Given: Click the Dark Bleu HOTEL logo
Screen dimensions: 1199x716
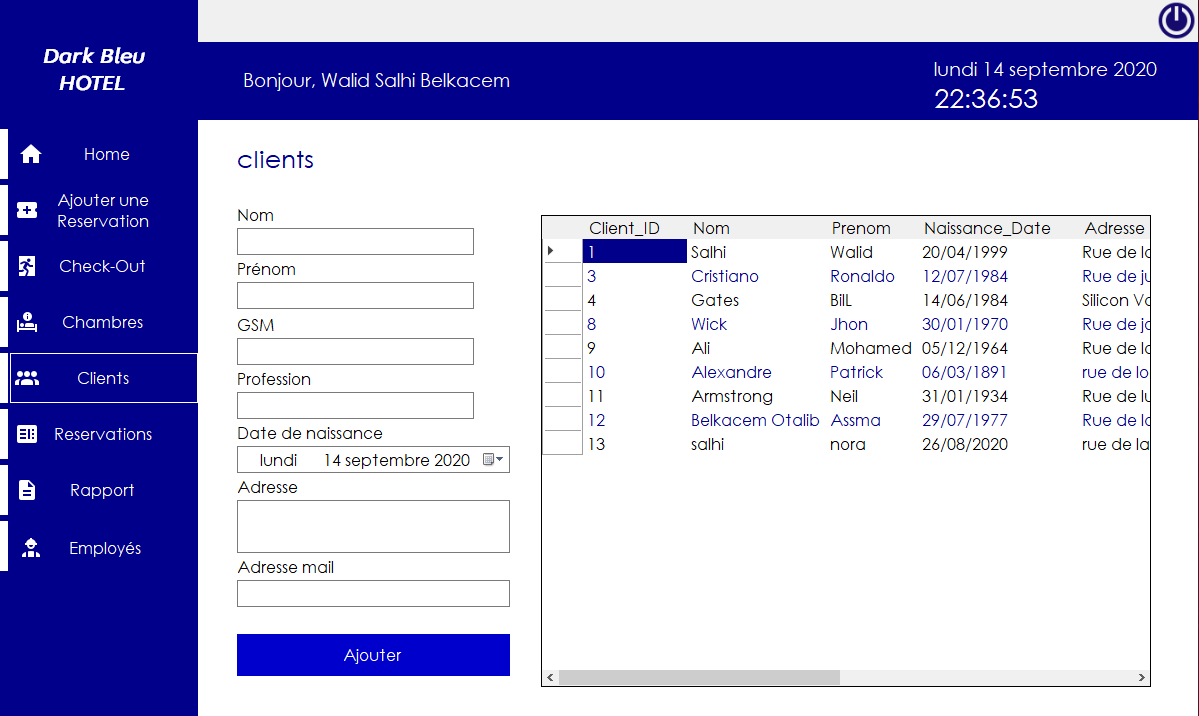Looking at the screenshot, I should point(93,69).
